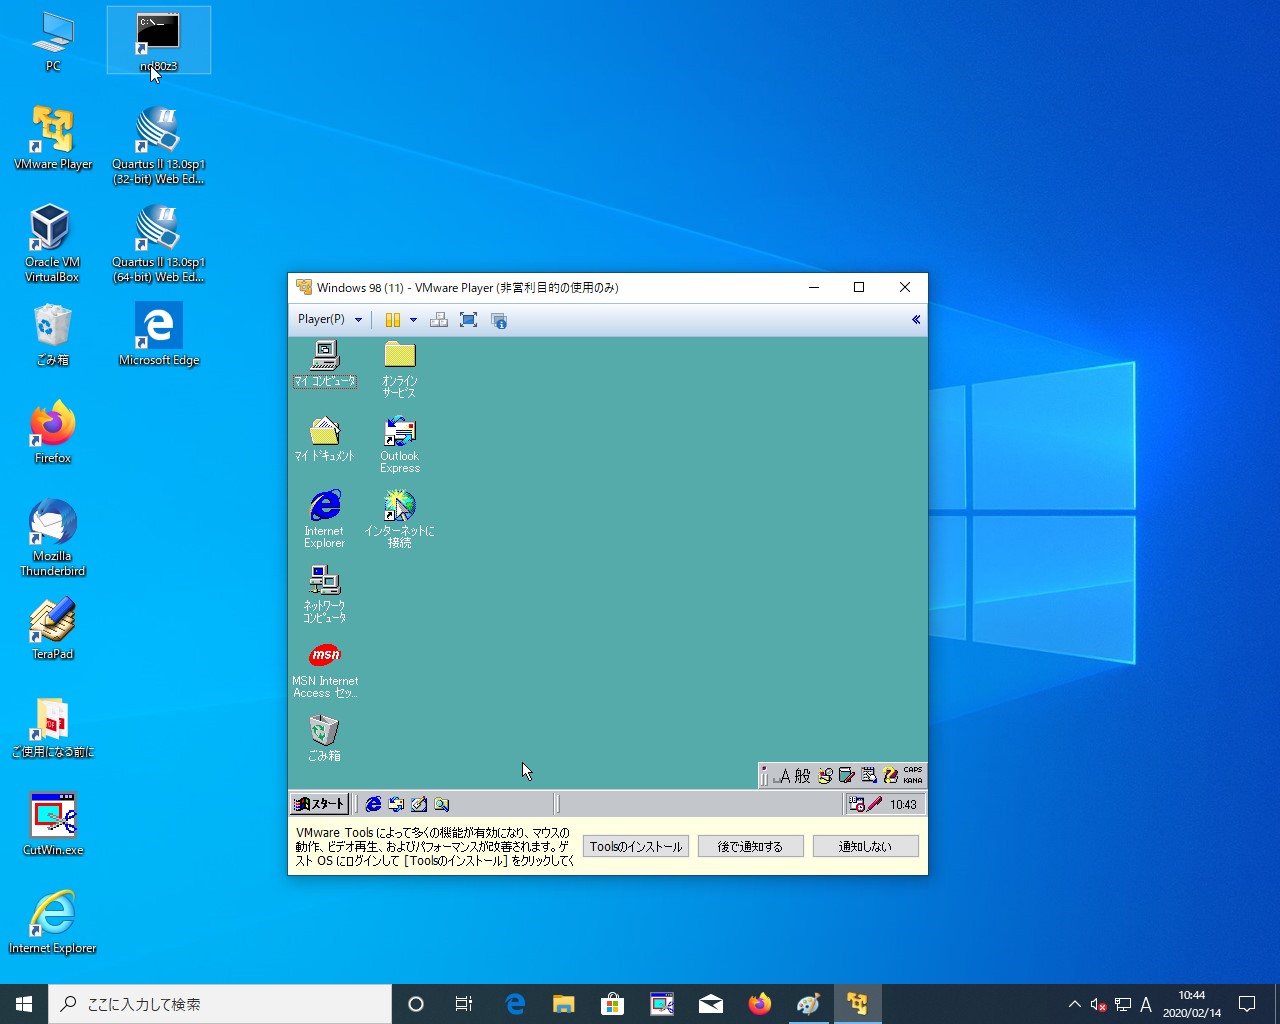Image resolution: width=1280 pixels, height=1024 pixels.
Task: Click the 通知しない button
Action: tap(865, 846)
